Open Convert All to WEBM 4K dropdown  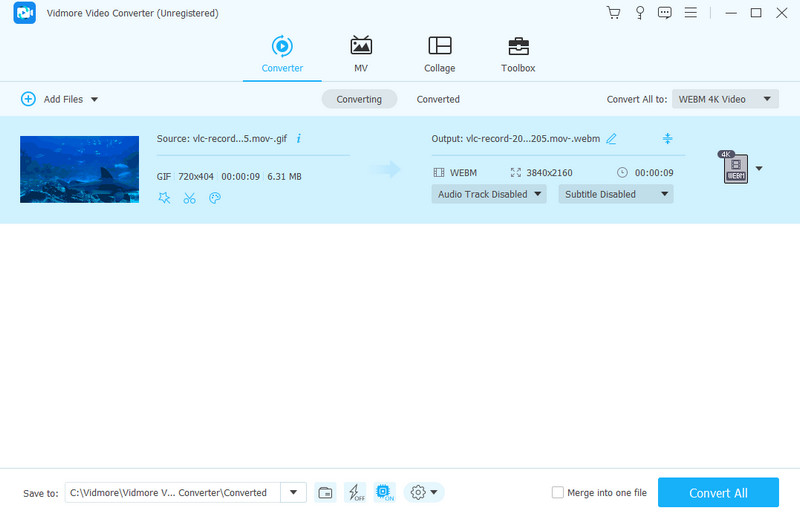pos(725,99)
